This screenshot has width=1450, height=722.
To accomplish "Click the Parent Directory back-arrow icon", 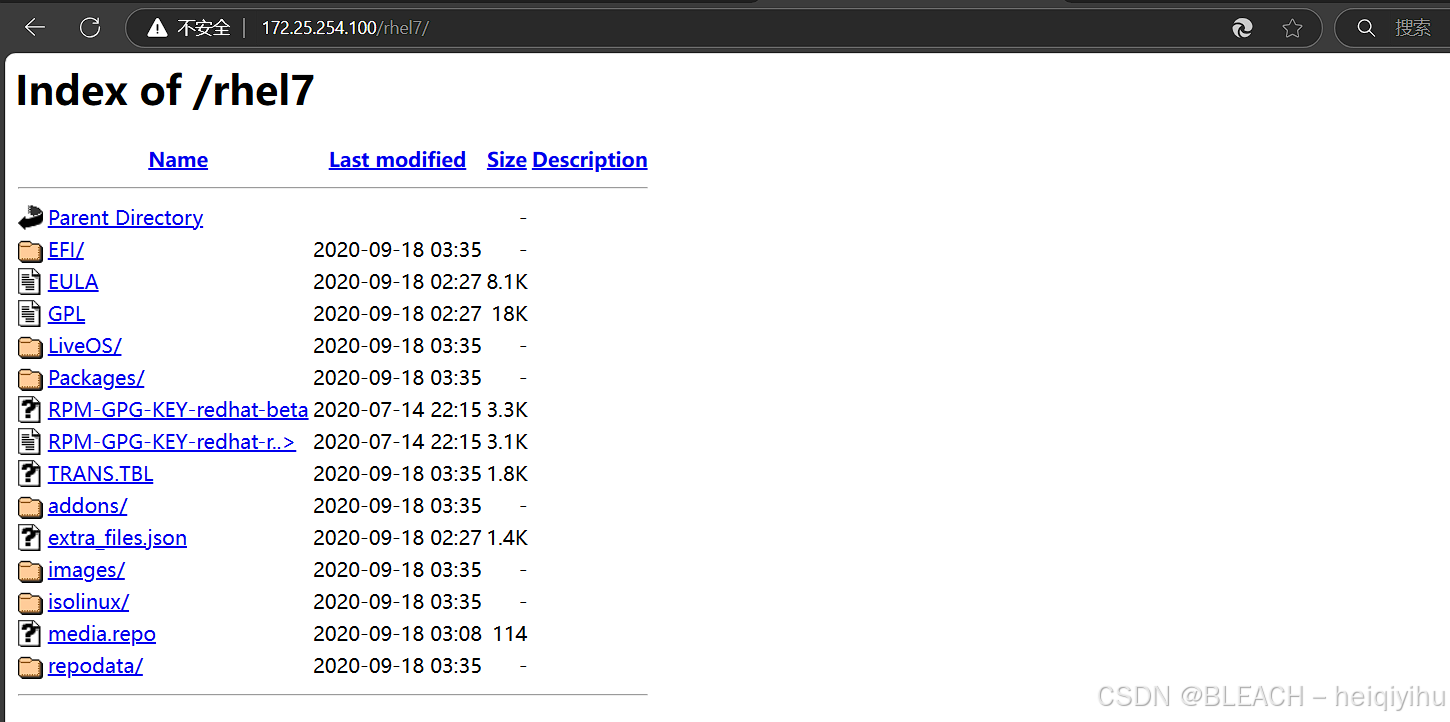I will 31,217.
